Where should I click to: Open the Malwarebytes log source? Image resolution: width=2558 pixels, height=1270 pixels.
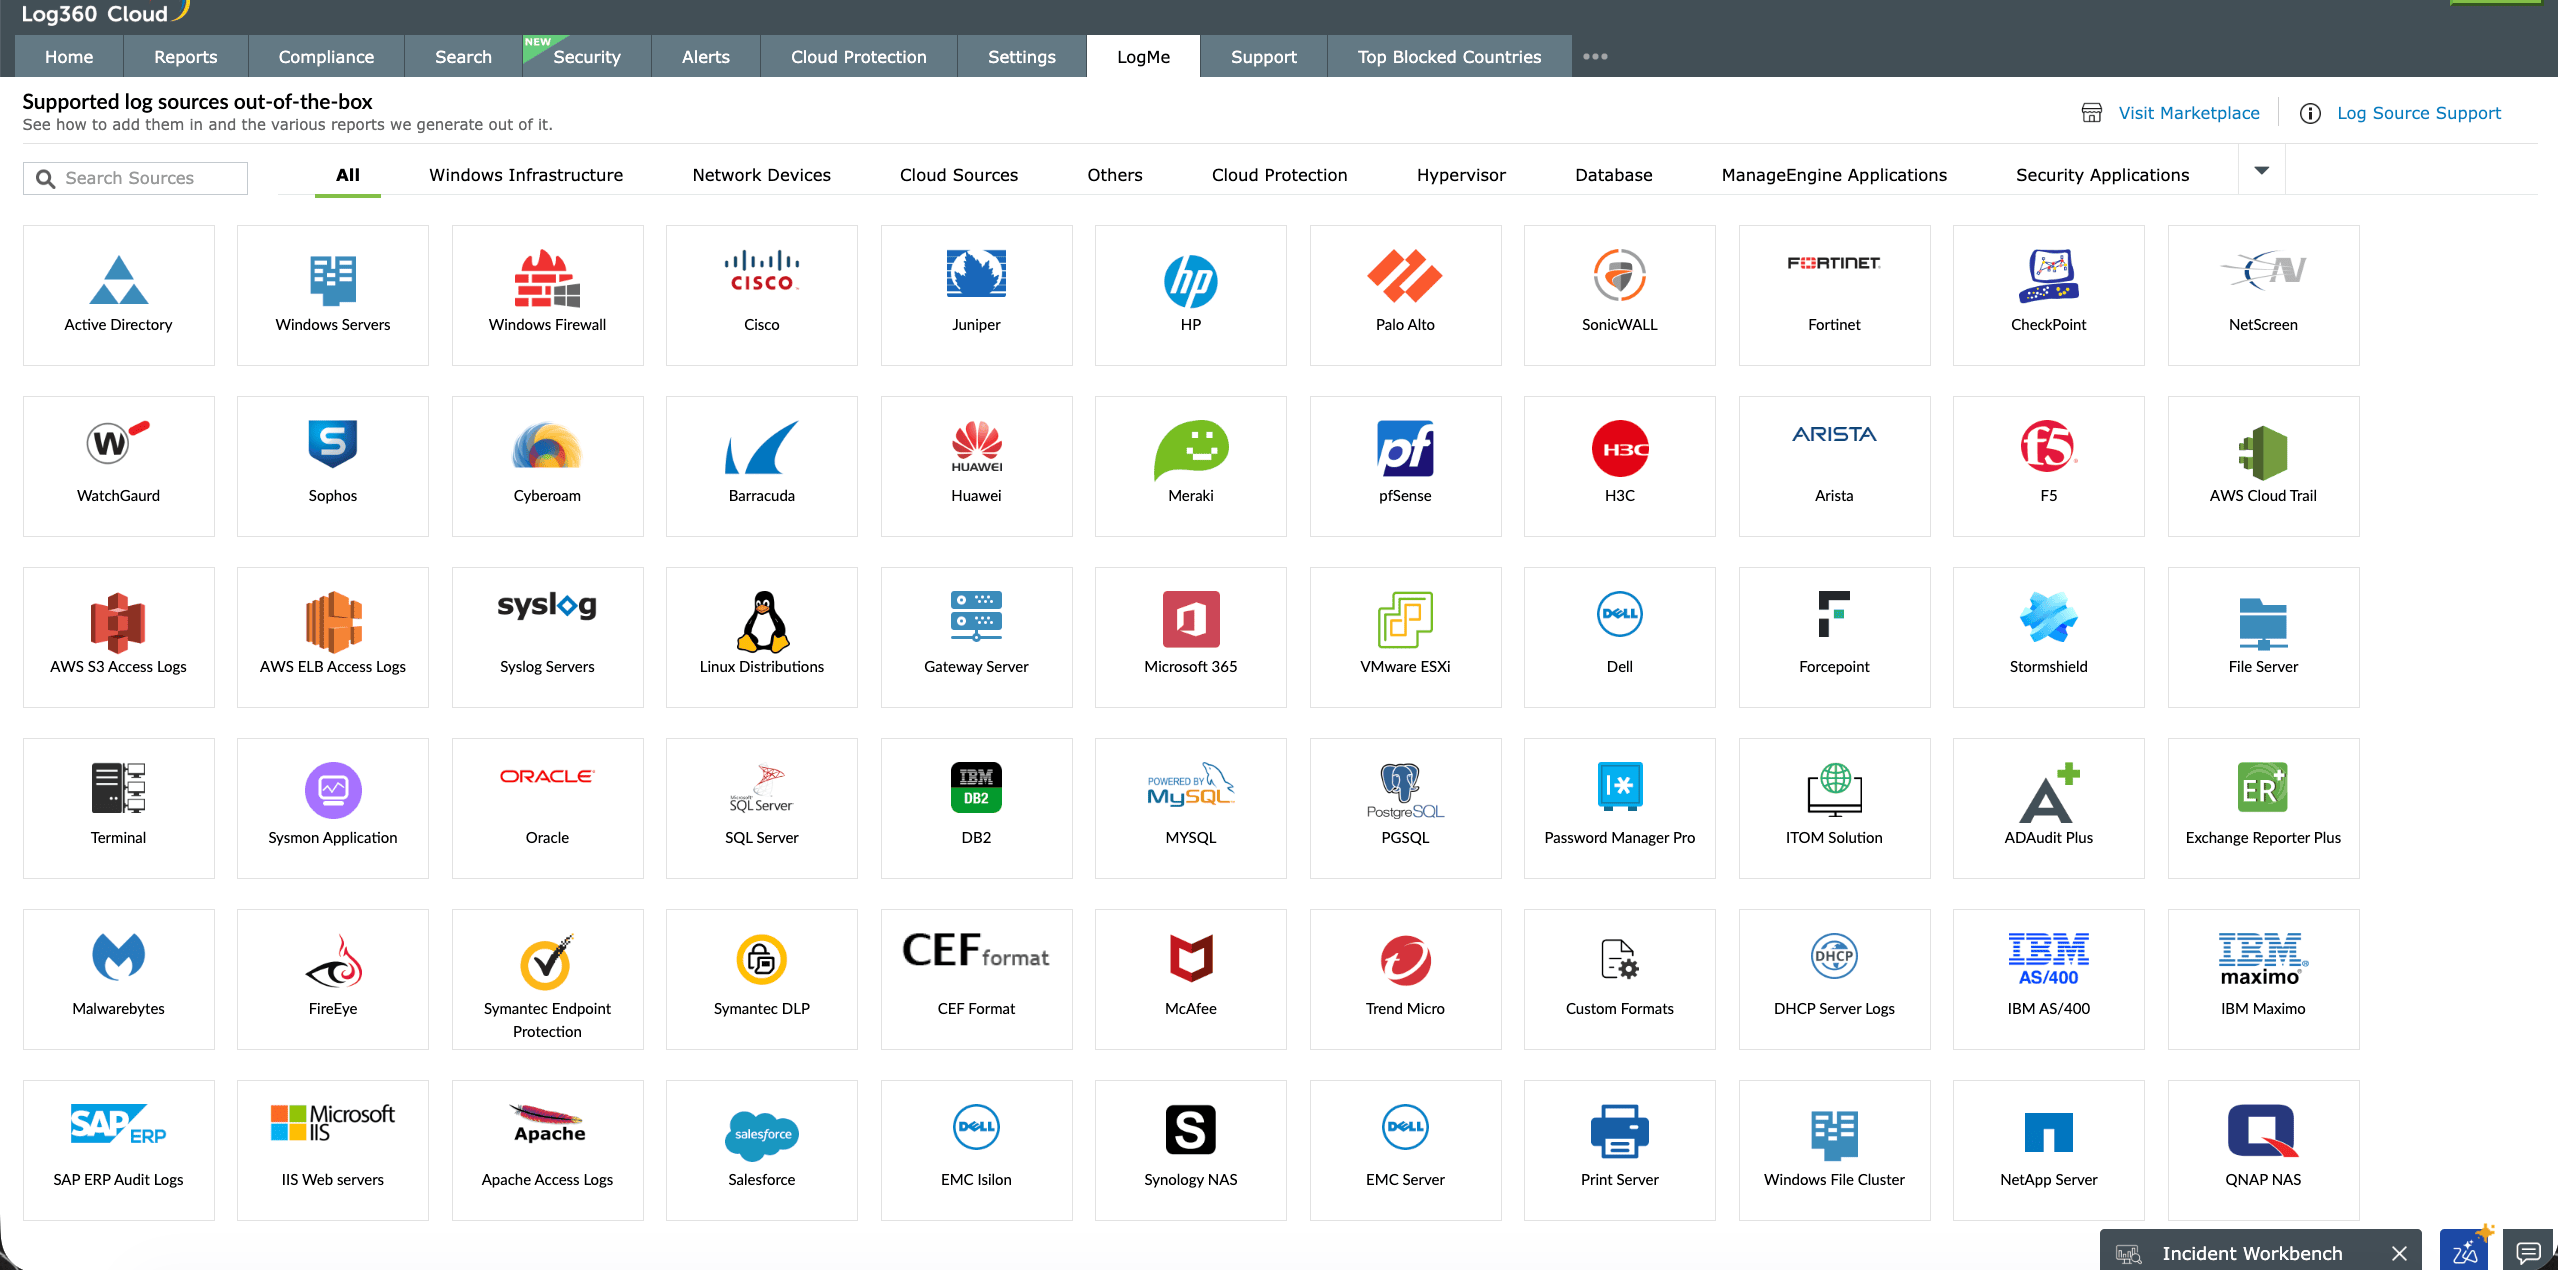point(118,979)
